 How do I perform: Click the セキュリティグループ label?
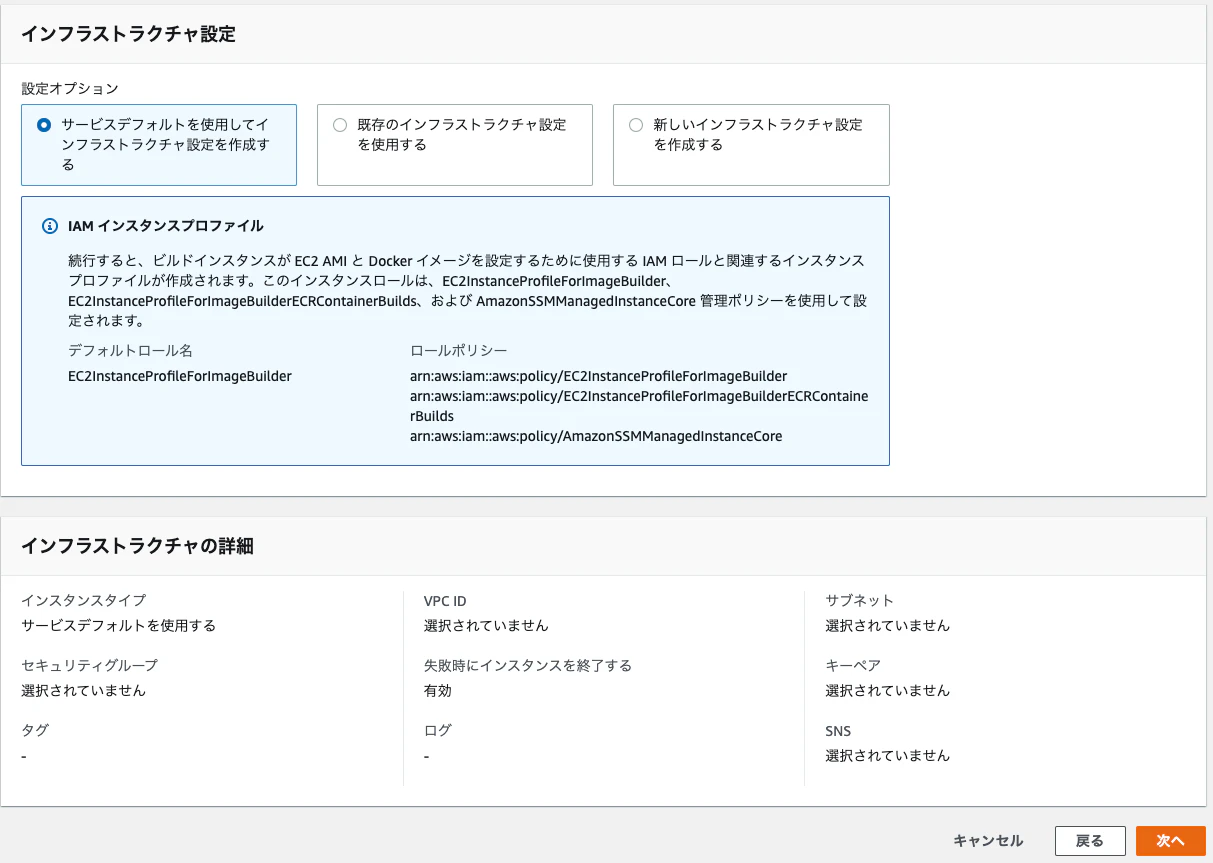point(90,665)
